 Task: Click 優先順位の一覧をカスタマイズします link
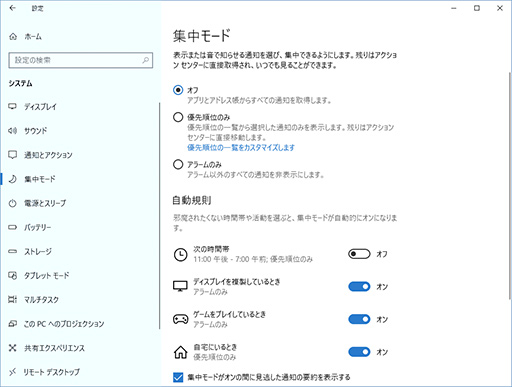(x=241, y=147)
